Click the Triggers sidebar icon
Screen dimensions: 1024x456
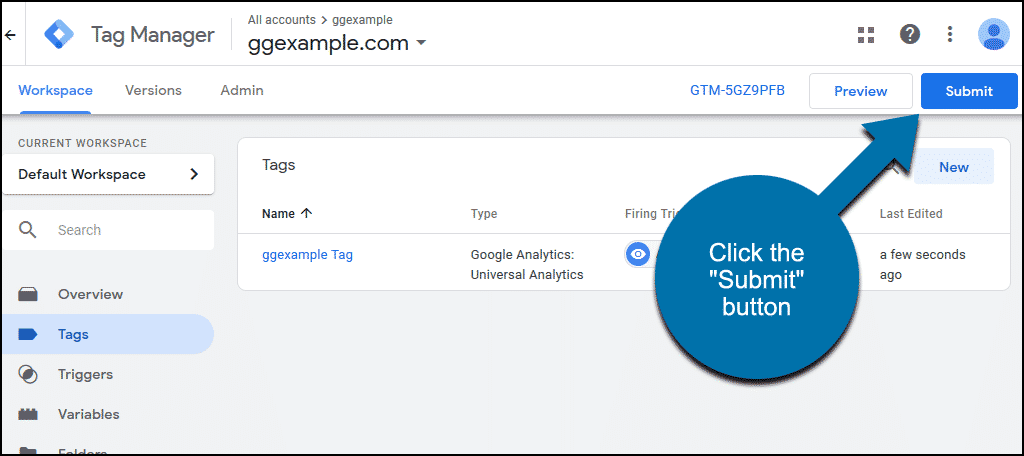tap(28, 374)
